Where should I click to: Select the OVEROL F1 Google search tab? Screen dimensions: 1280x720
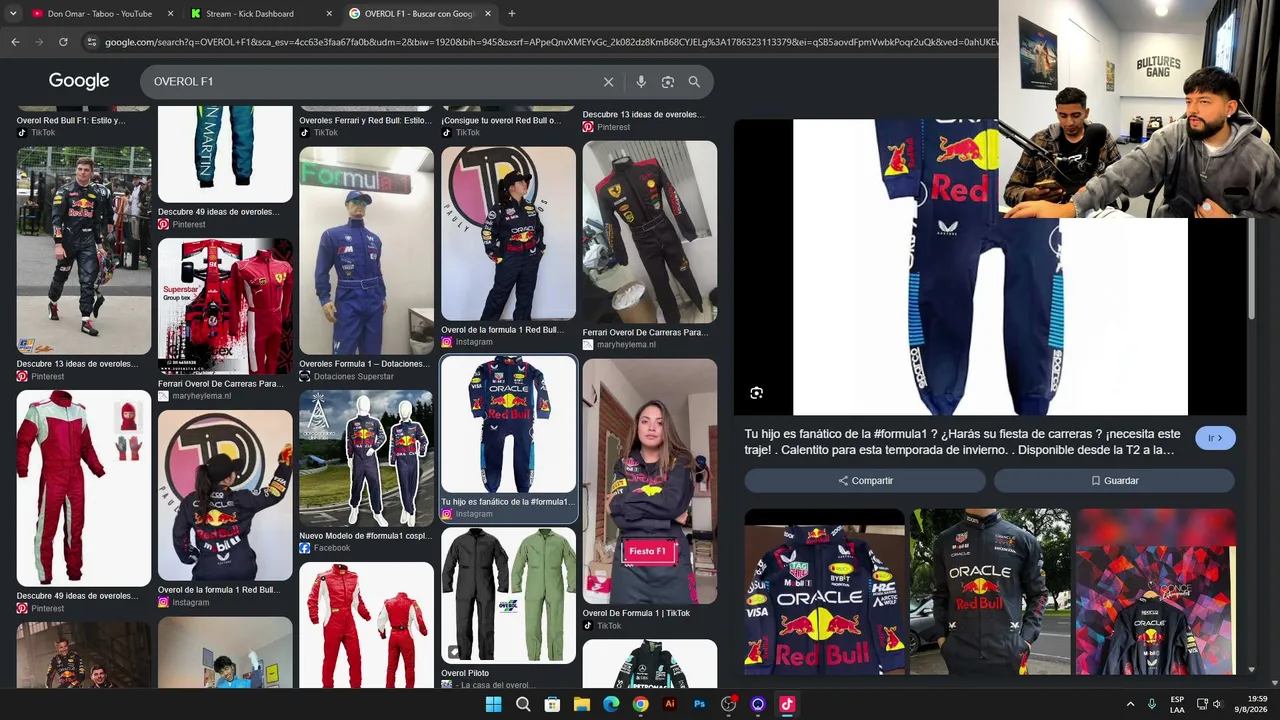(420, 14)
